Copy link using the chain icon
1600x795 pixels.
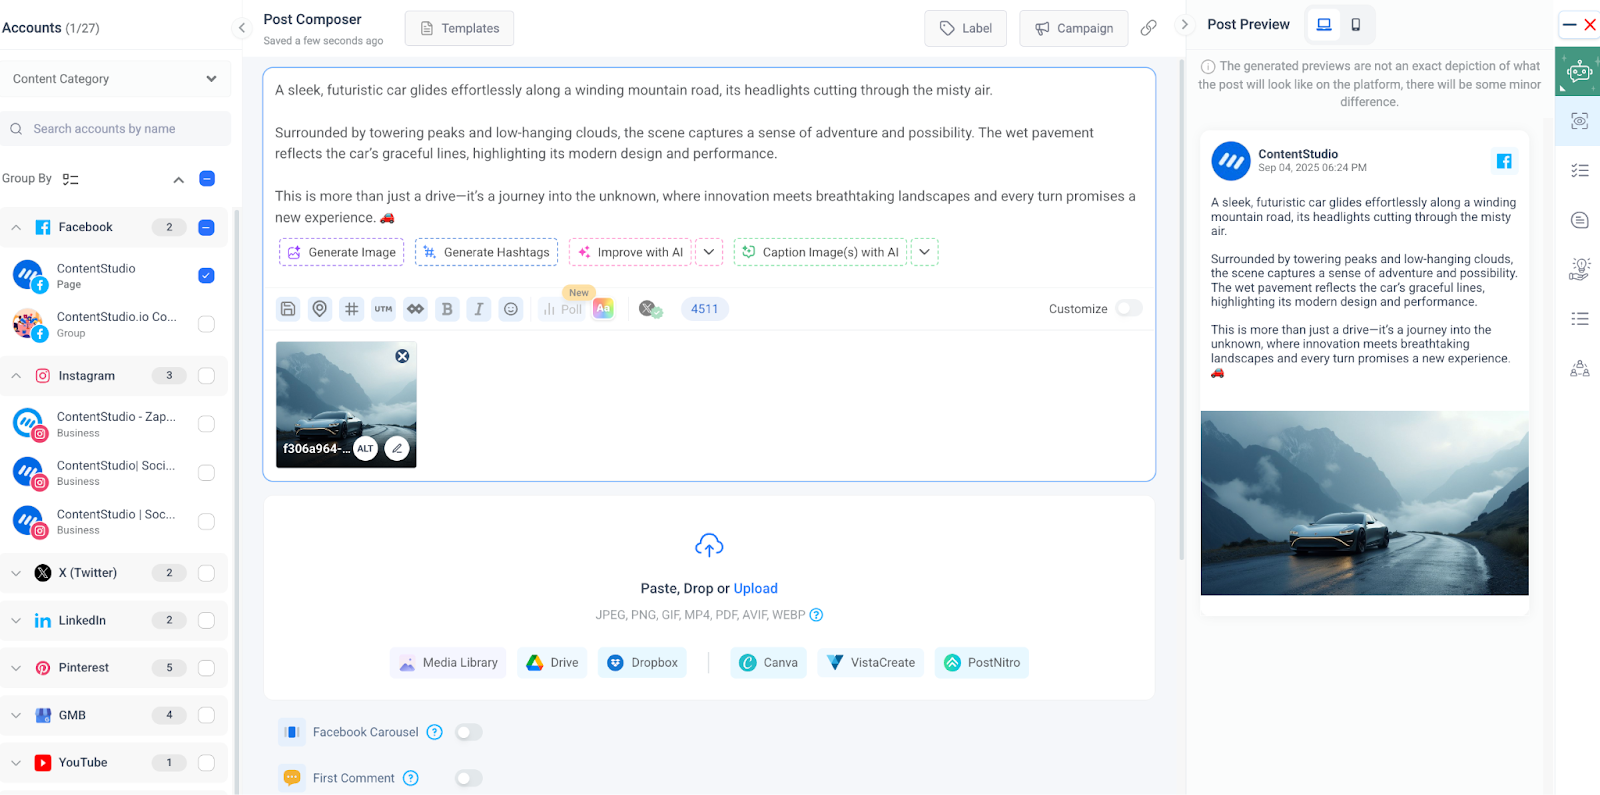1149,28
